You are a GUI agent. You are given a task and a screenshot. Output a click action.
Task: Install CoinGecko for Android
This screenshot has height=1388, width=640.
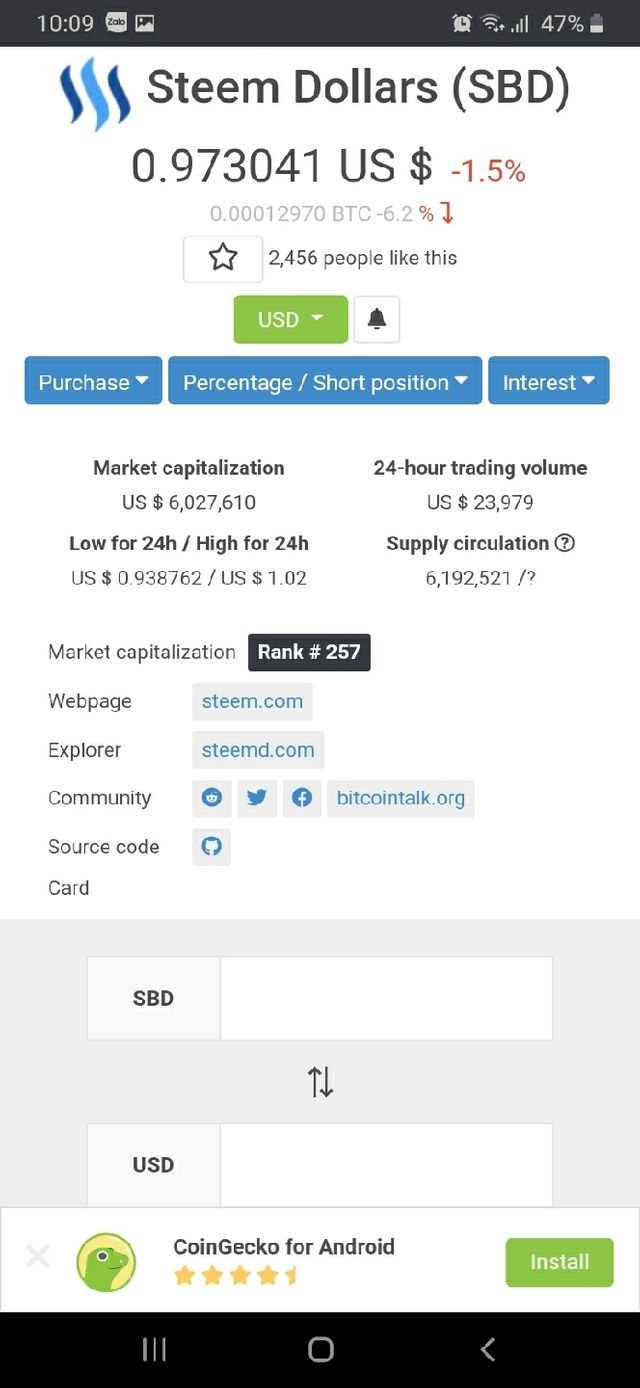point(559,1262)
